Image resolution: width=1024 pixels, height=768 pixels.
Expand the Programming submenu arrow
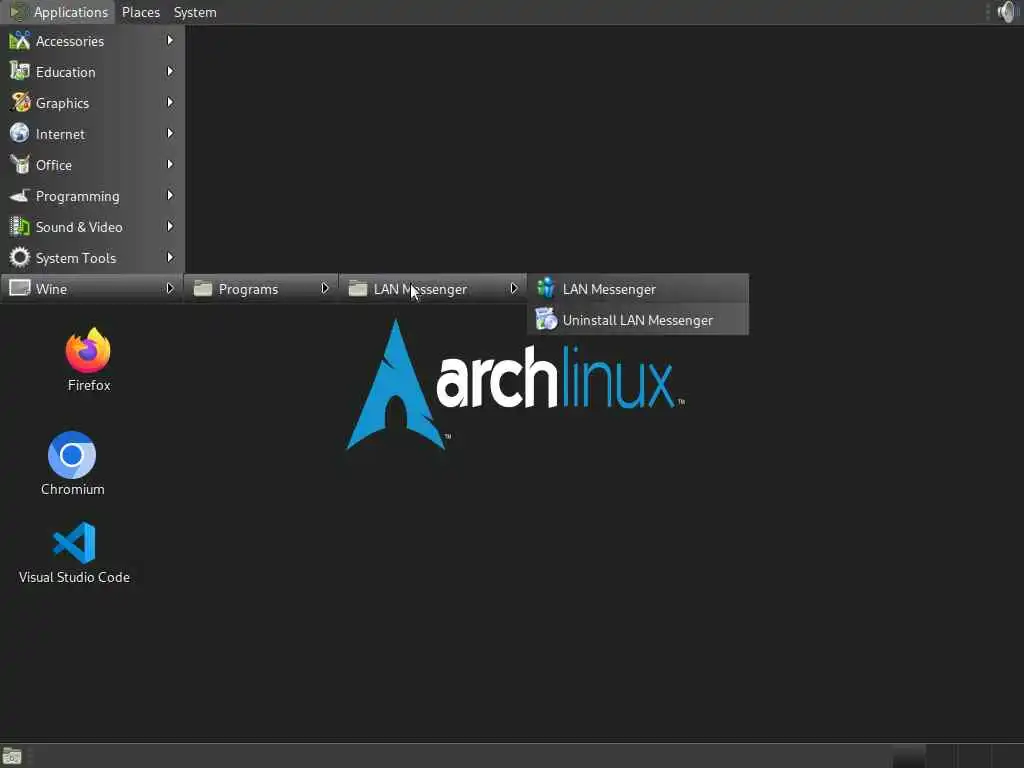[x=170, y=195]
